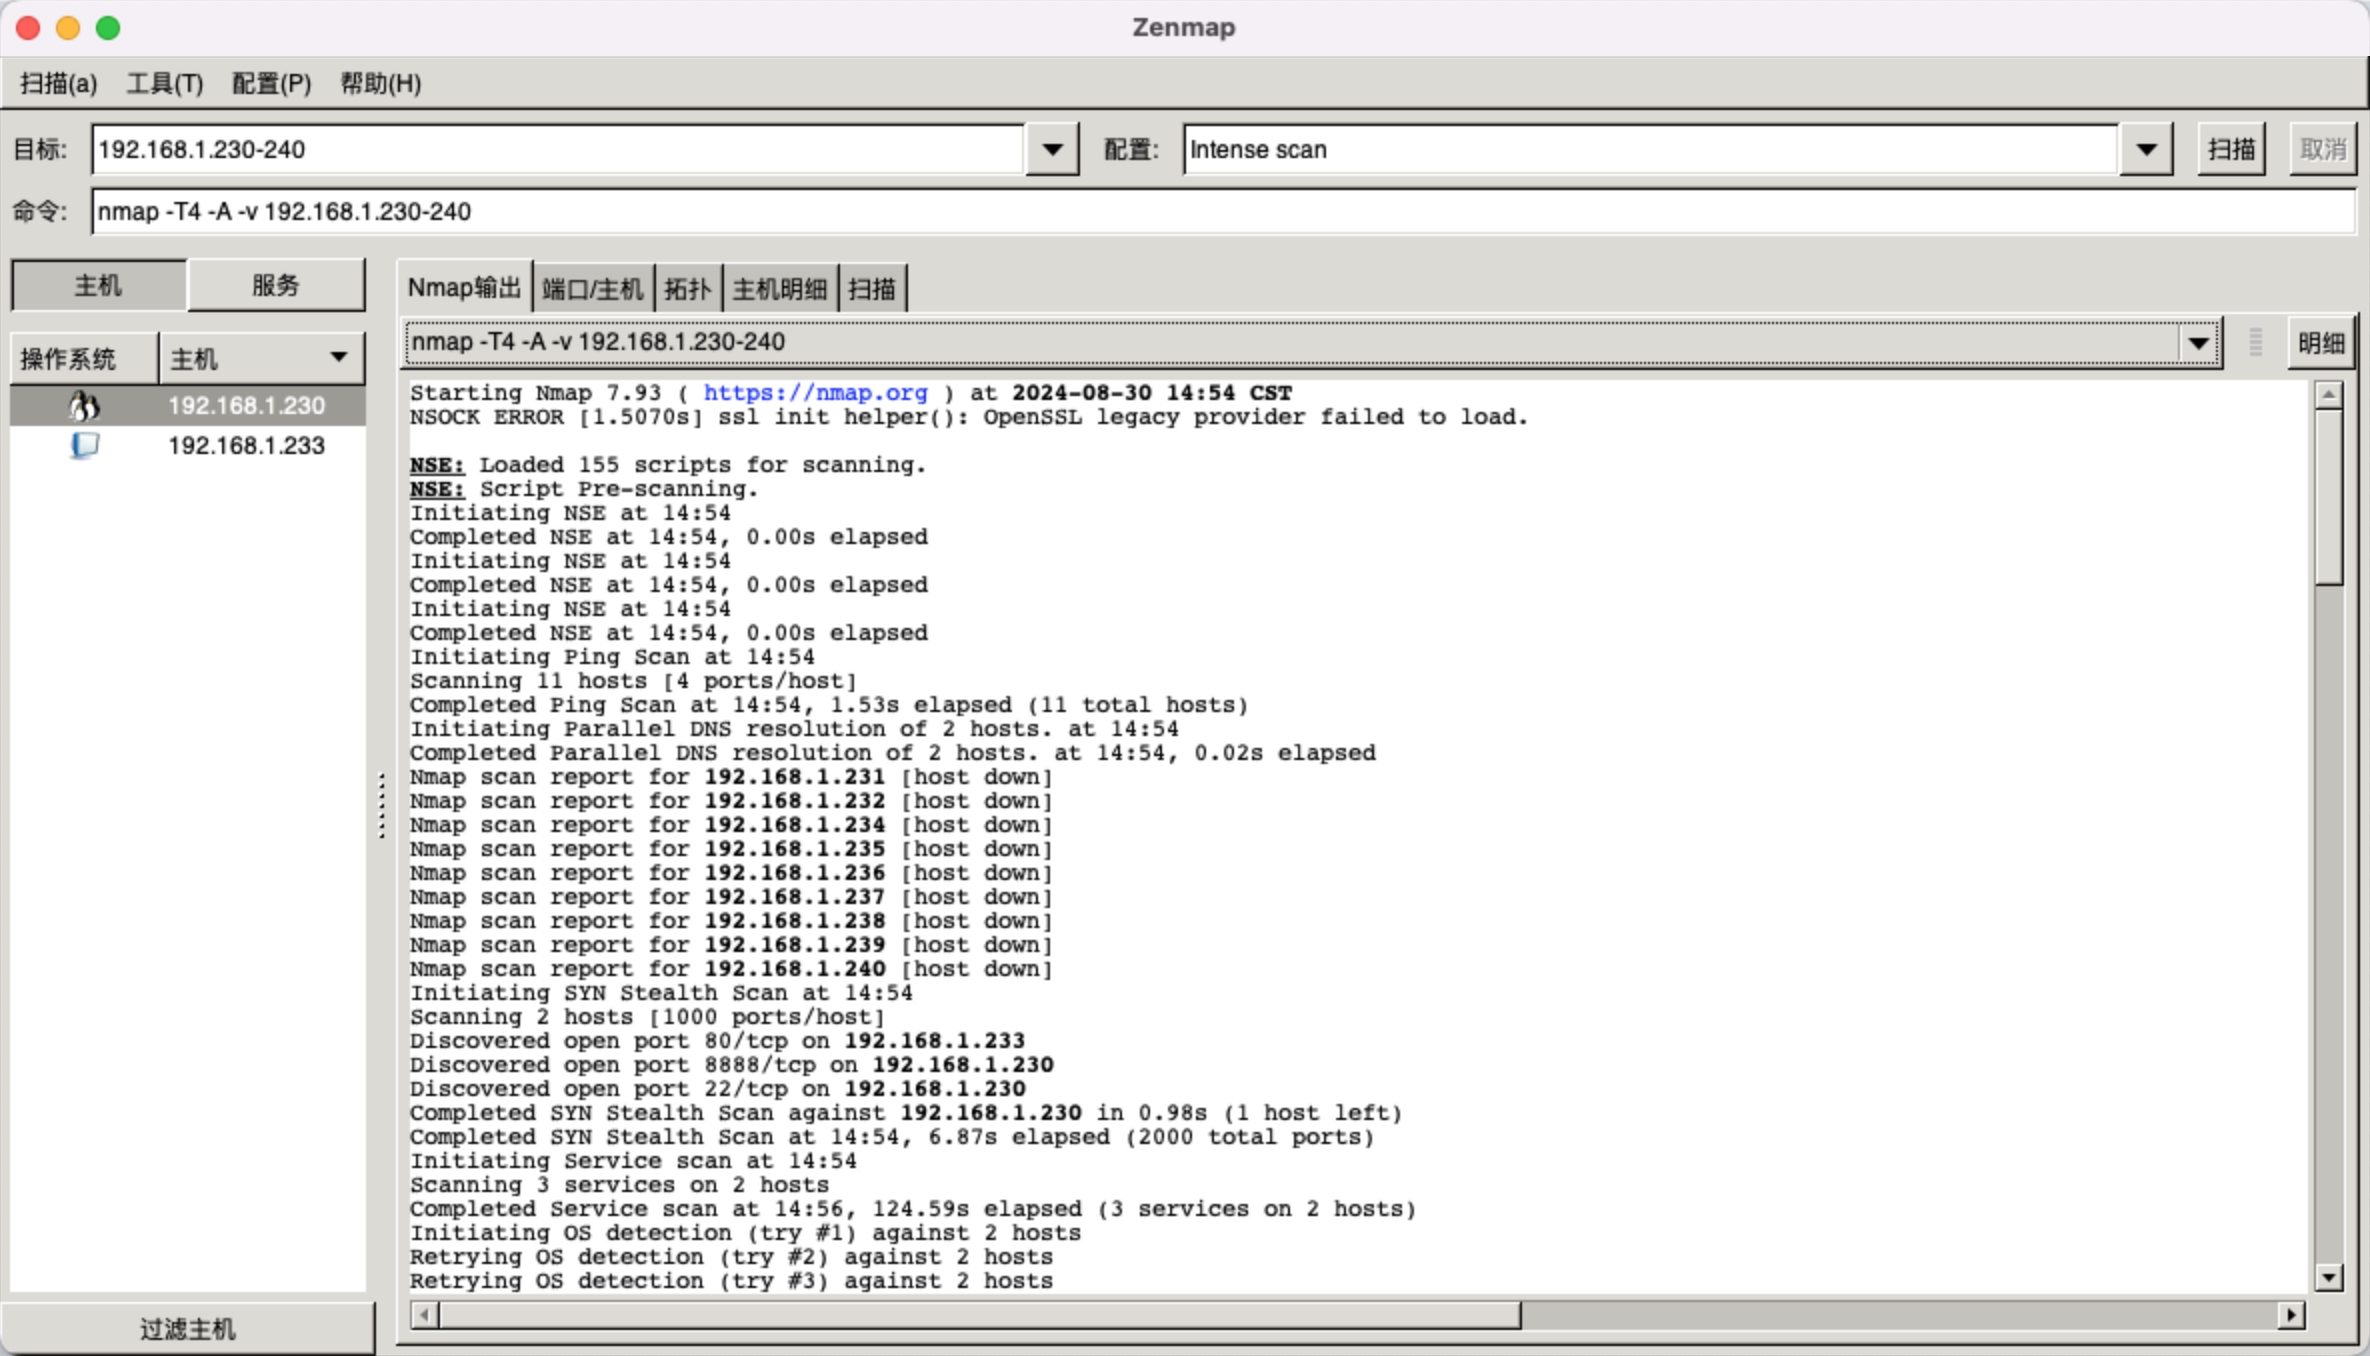Click the vertical scrollbar up arrow
The image size is (2370, 1356).
point(2329,395)
